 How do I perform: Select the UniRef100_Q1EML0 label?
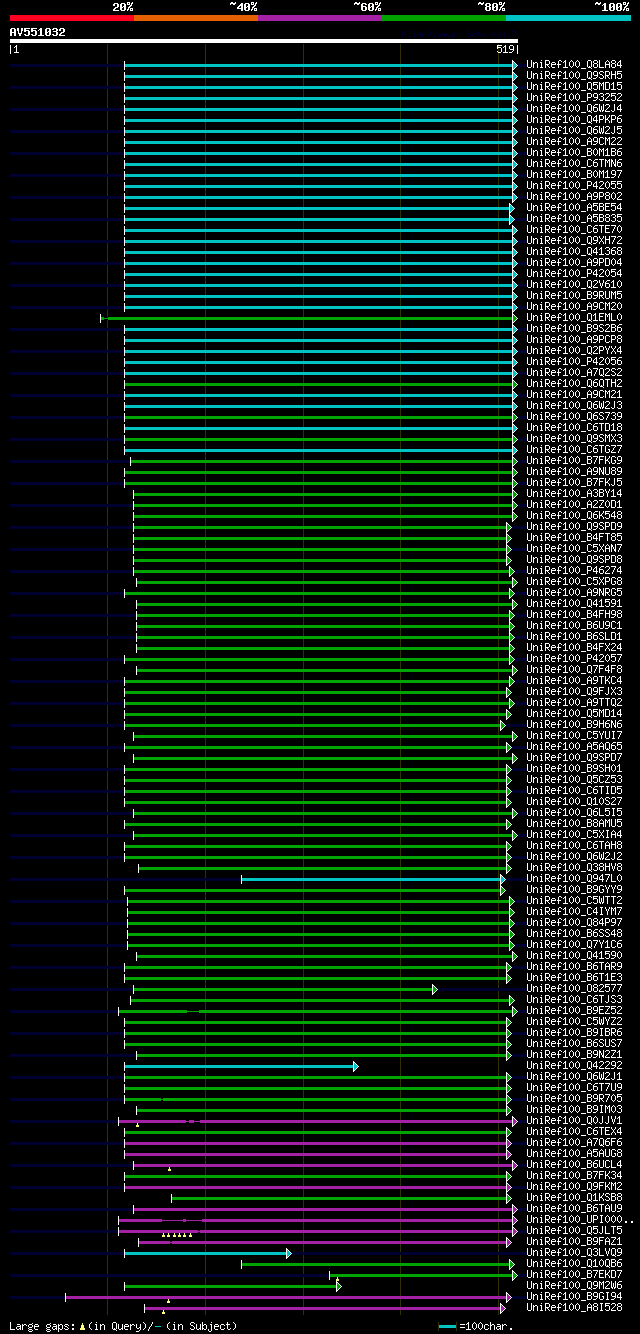[574, 318]
